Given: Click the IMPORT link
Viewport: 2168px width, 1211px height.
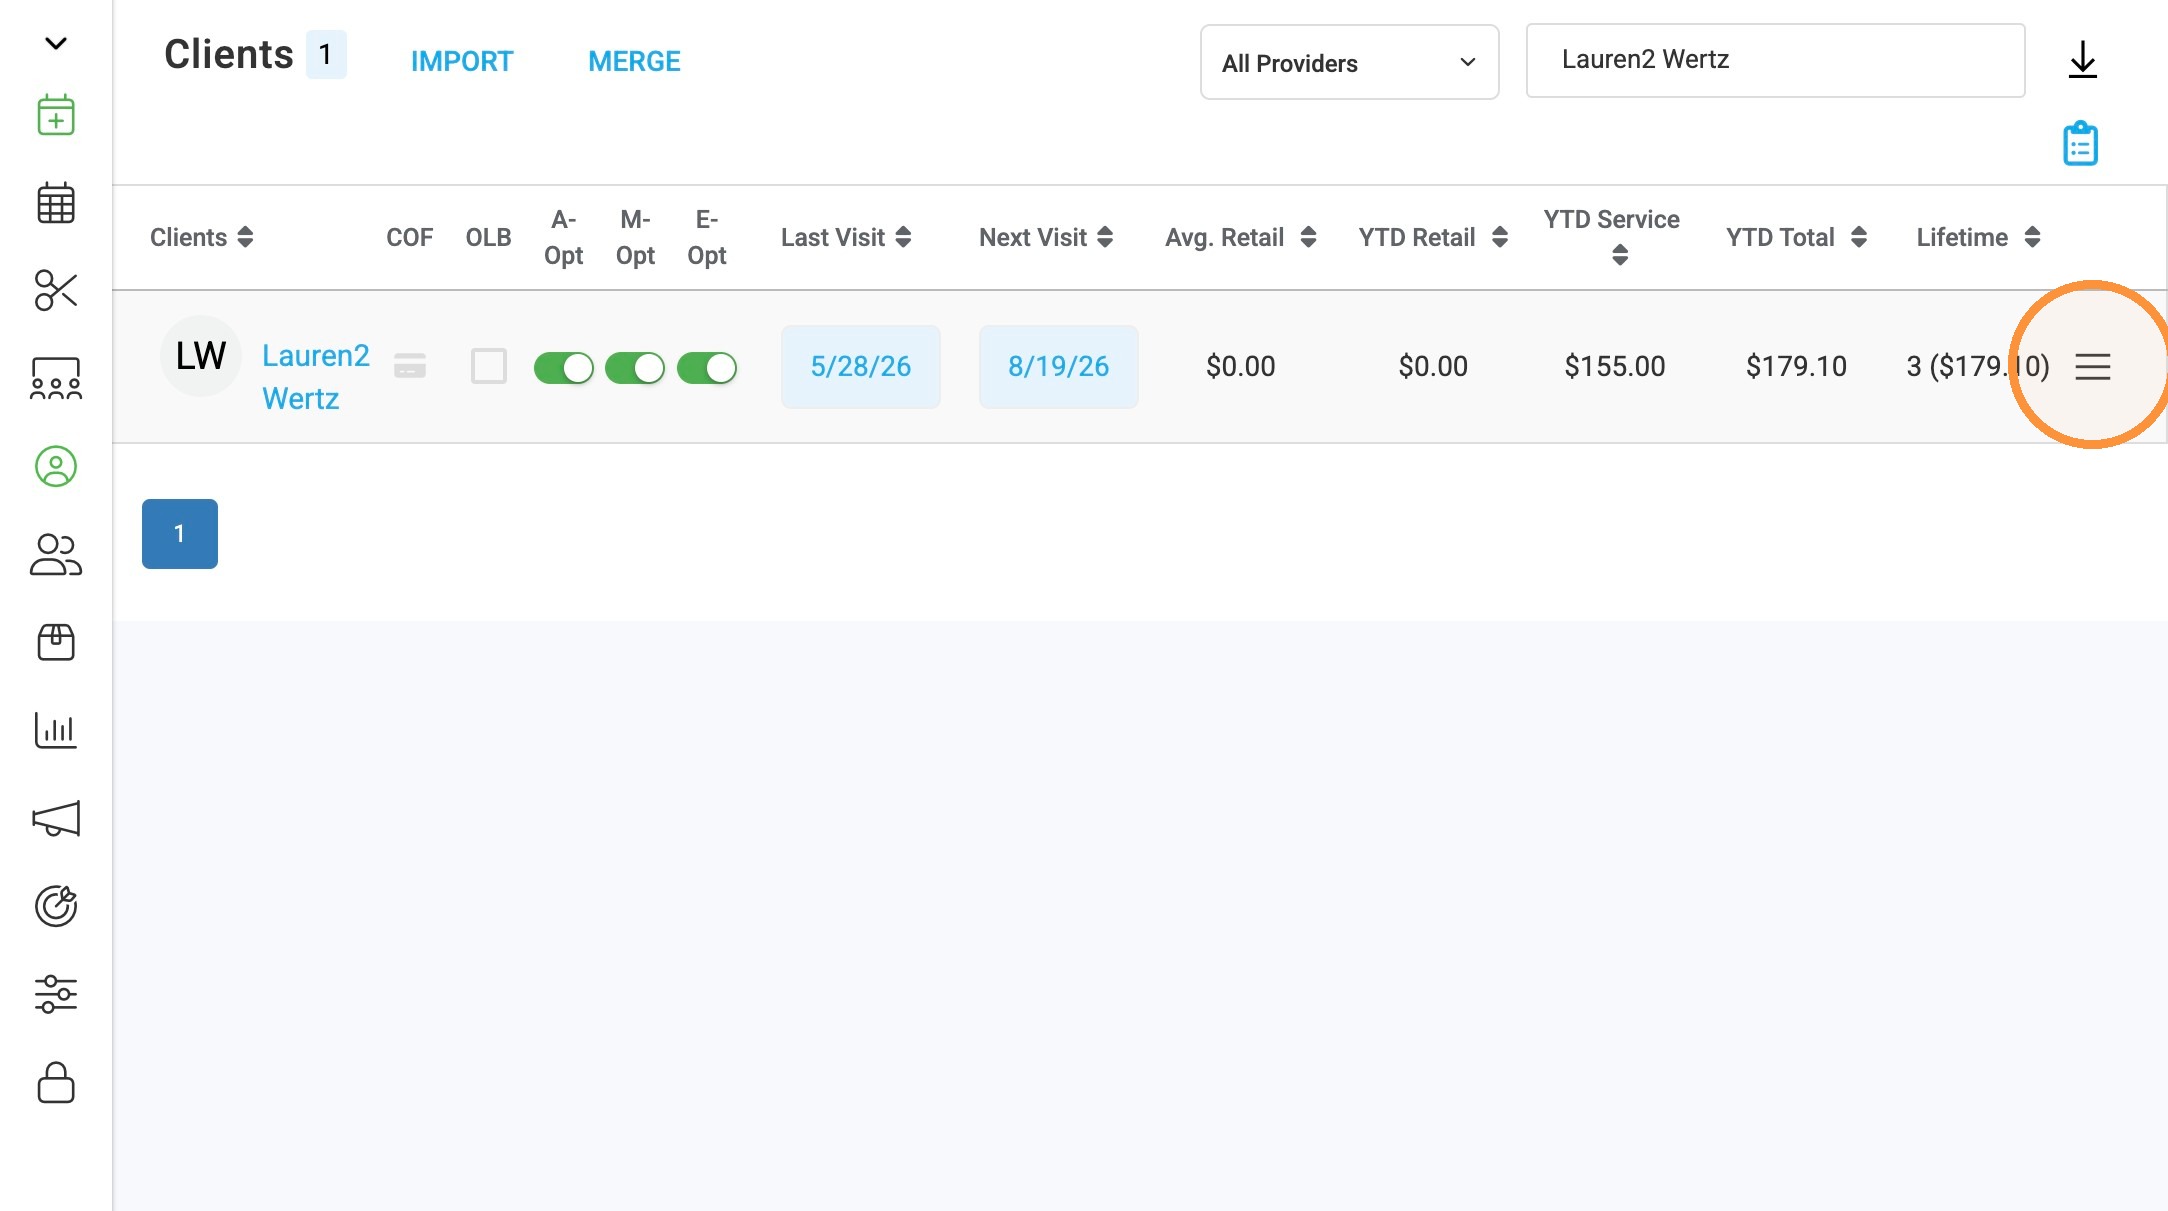Looking at the screenshot, I should click(462, 61).
